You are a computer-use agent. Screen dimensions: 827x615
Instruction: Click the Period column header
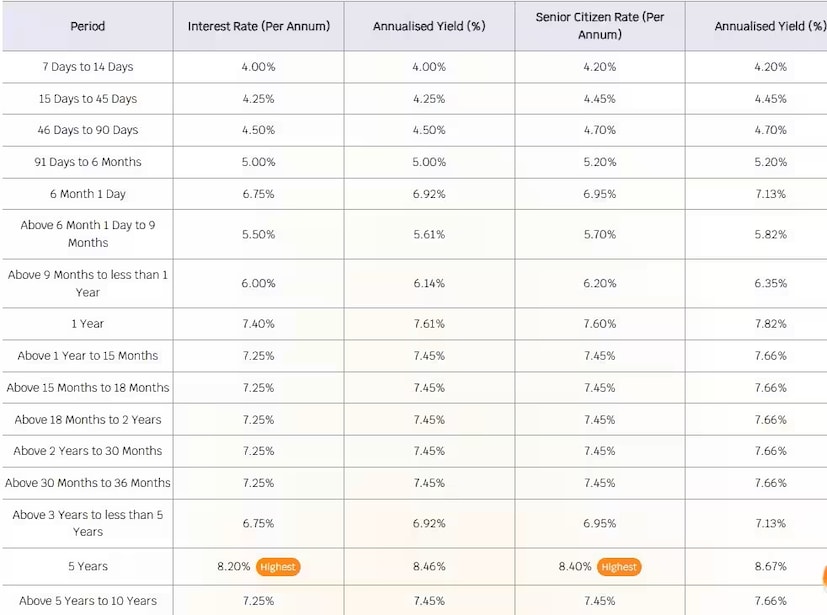point(88,26)
